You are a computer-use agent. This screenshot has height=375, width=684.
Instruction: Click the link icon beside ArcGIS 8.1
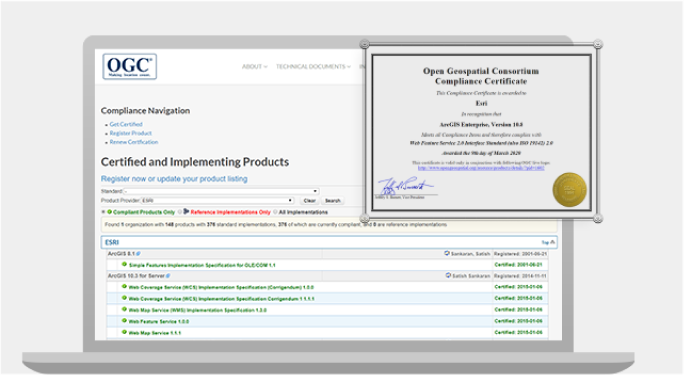tap(138, 254)
